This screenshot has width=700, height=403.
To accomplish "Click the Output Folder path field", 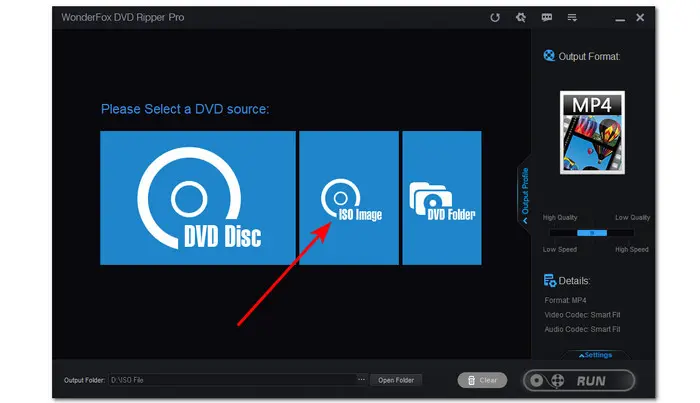I will [232, 380].
